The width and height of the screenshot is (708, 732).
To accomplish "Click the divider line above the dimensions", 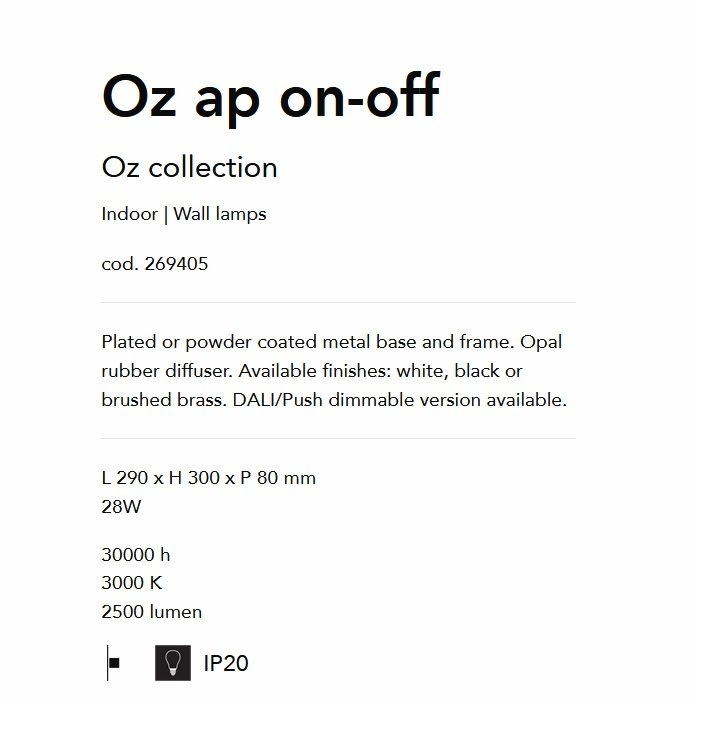I will click(x=338, y=438).
